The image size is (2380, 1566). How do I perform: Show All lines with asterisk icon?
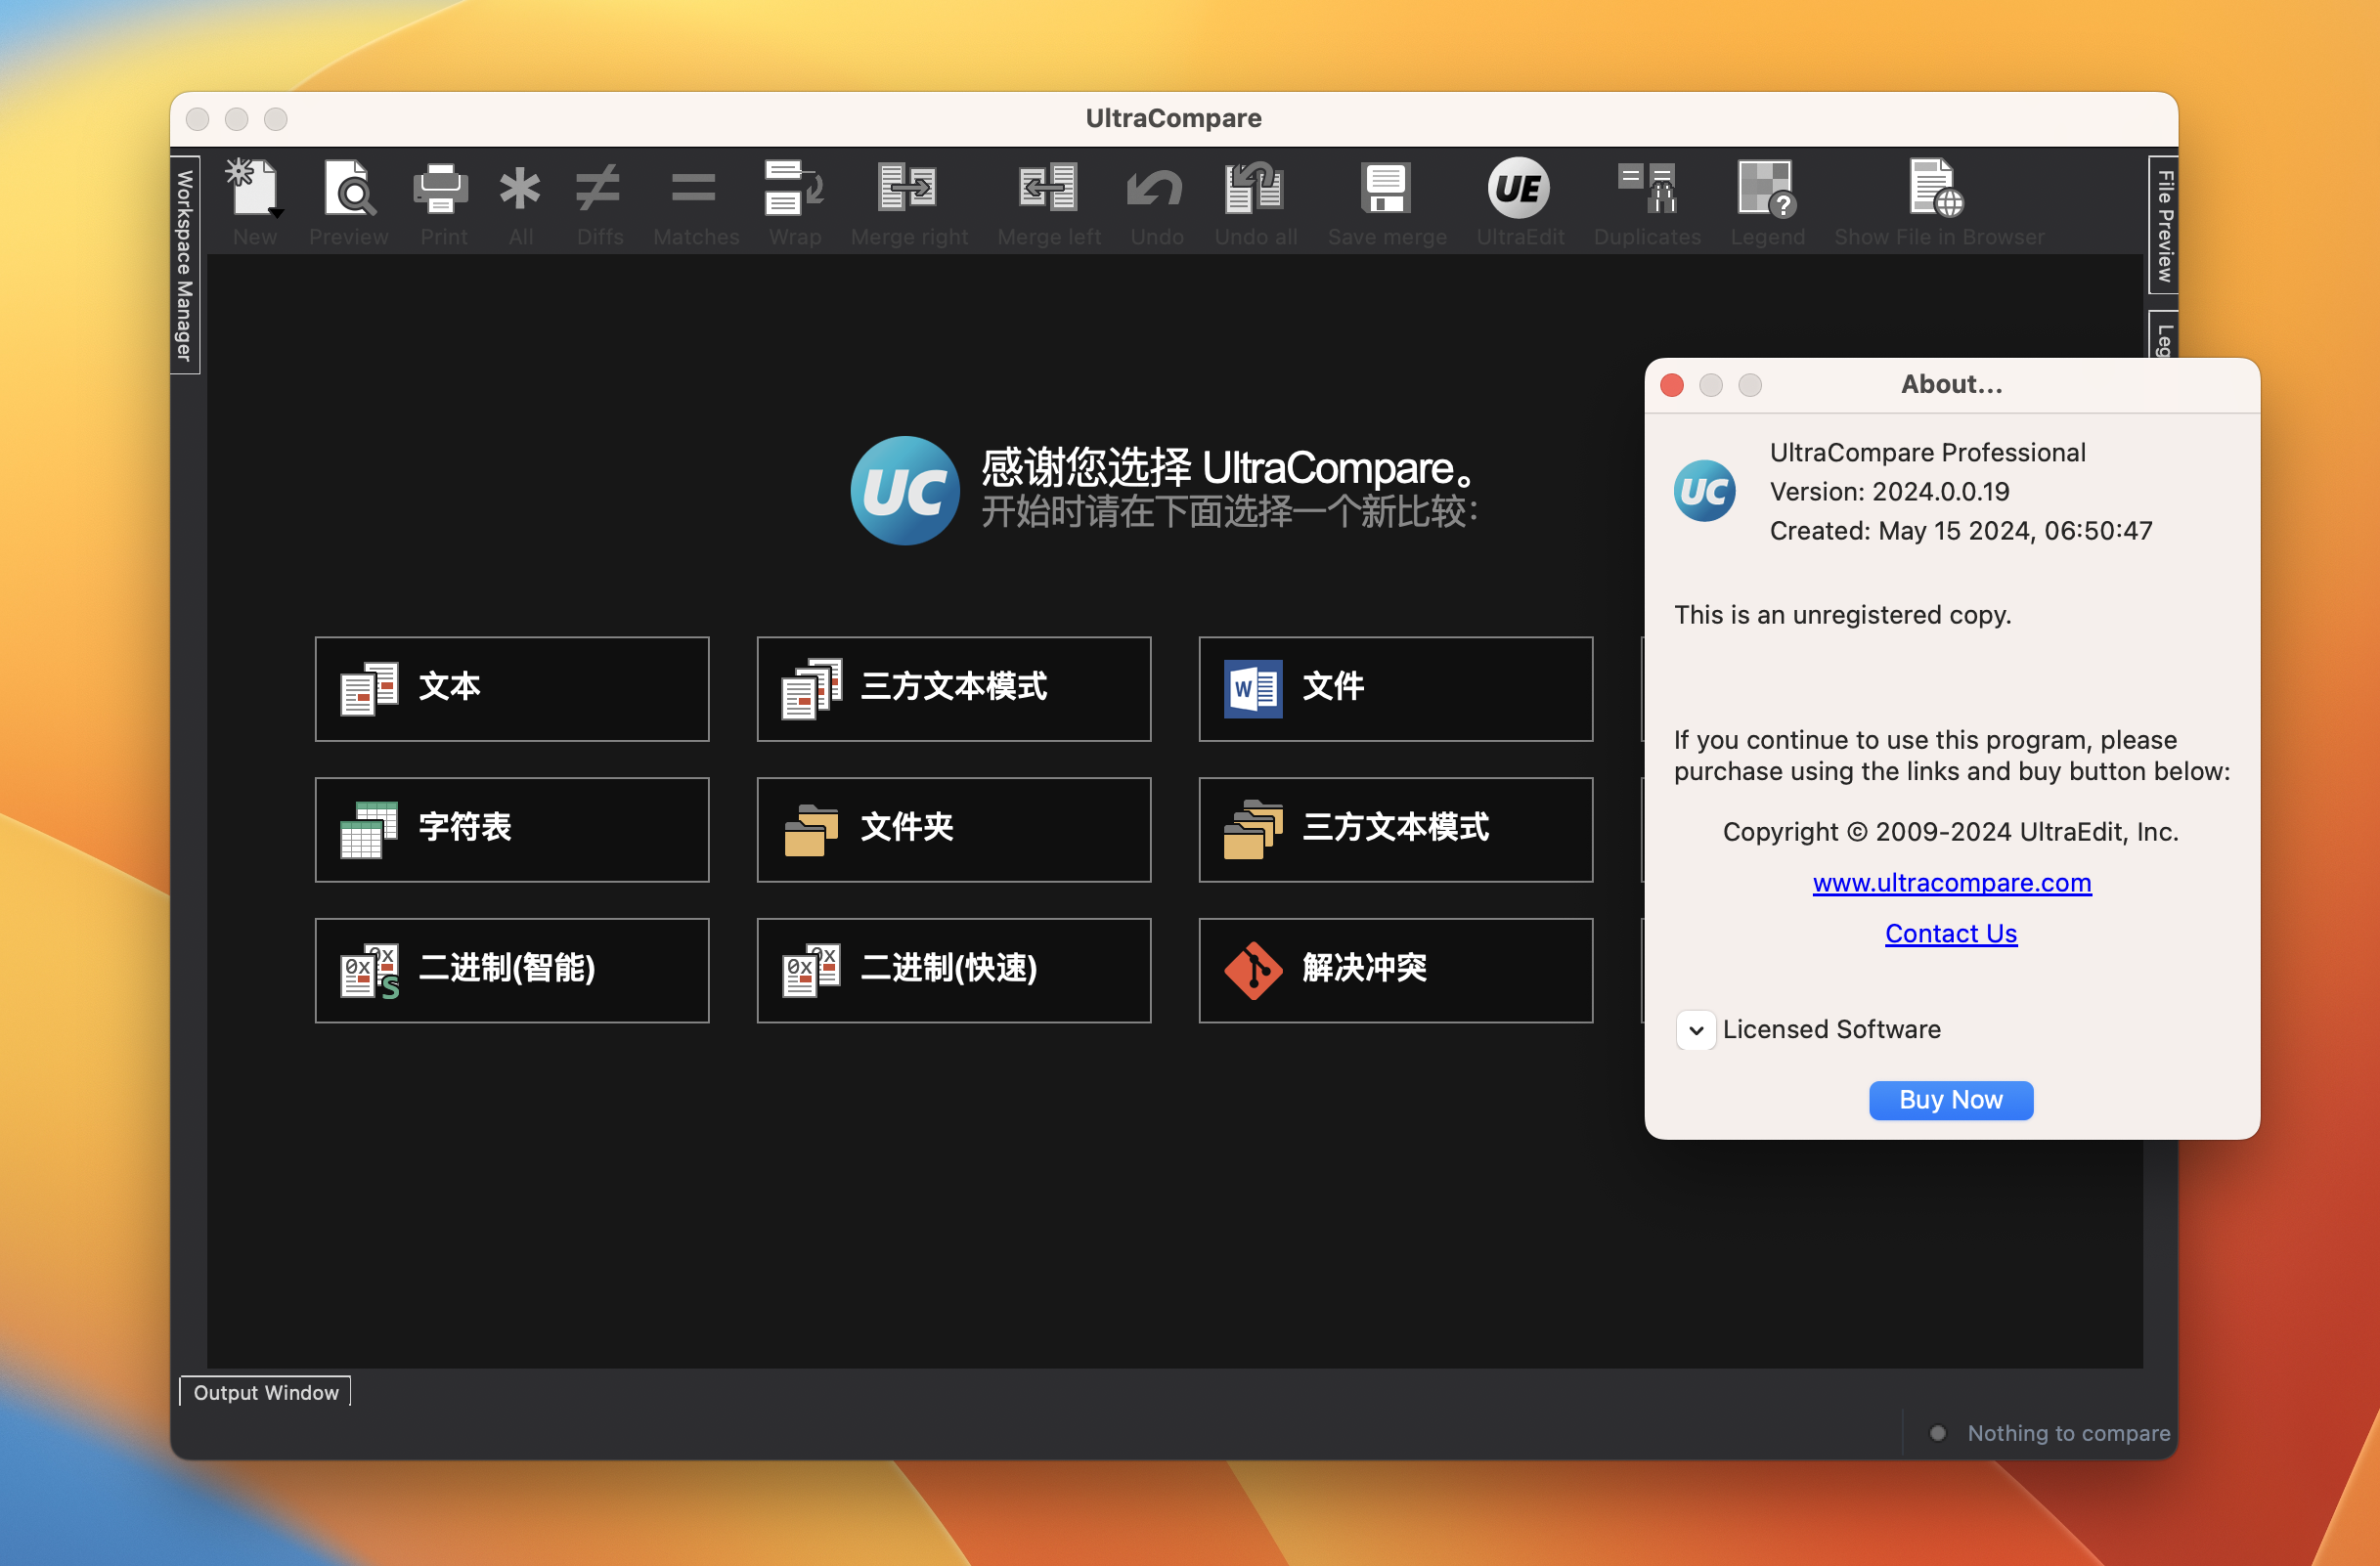[520, 188]
